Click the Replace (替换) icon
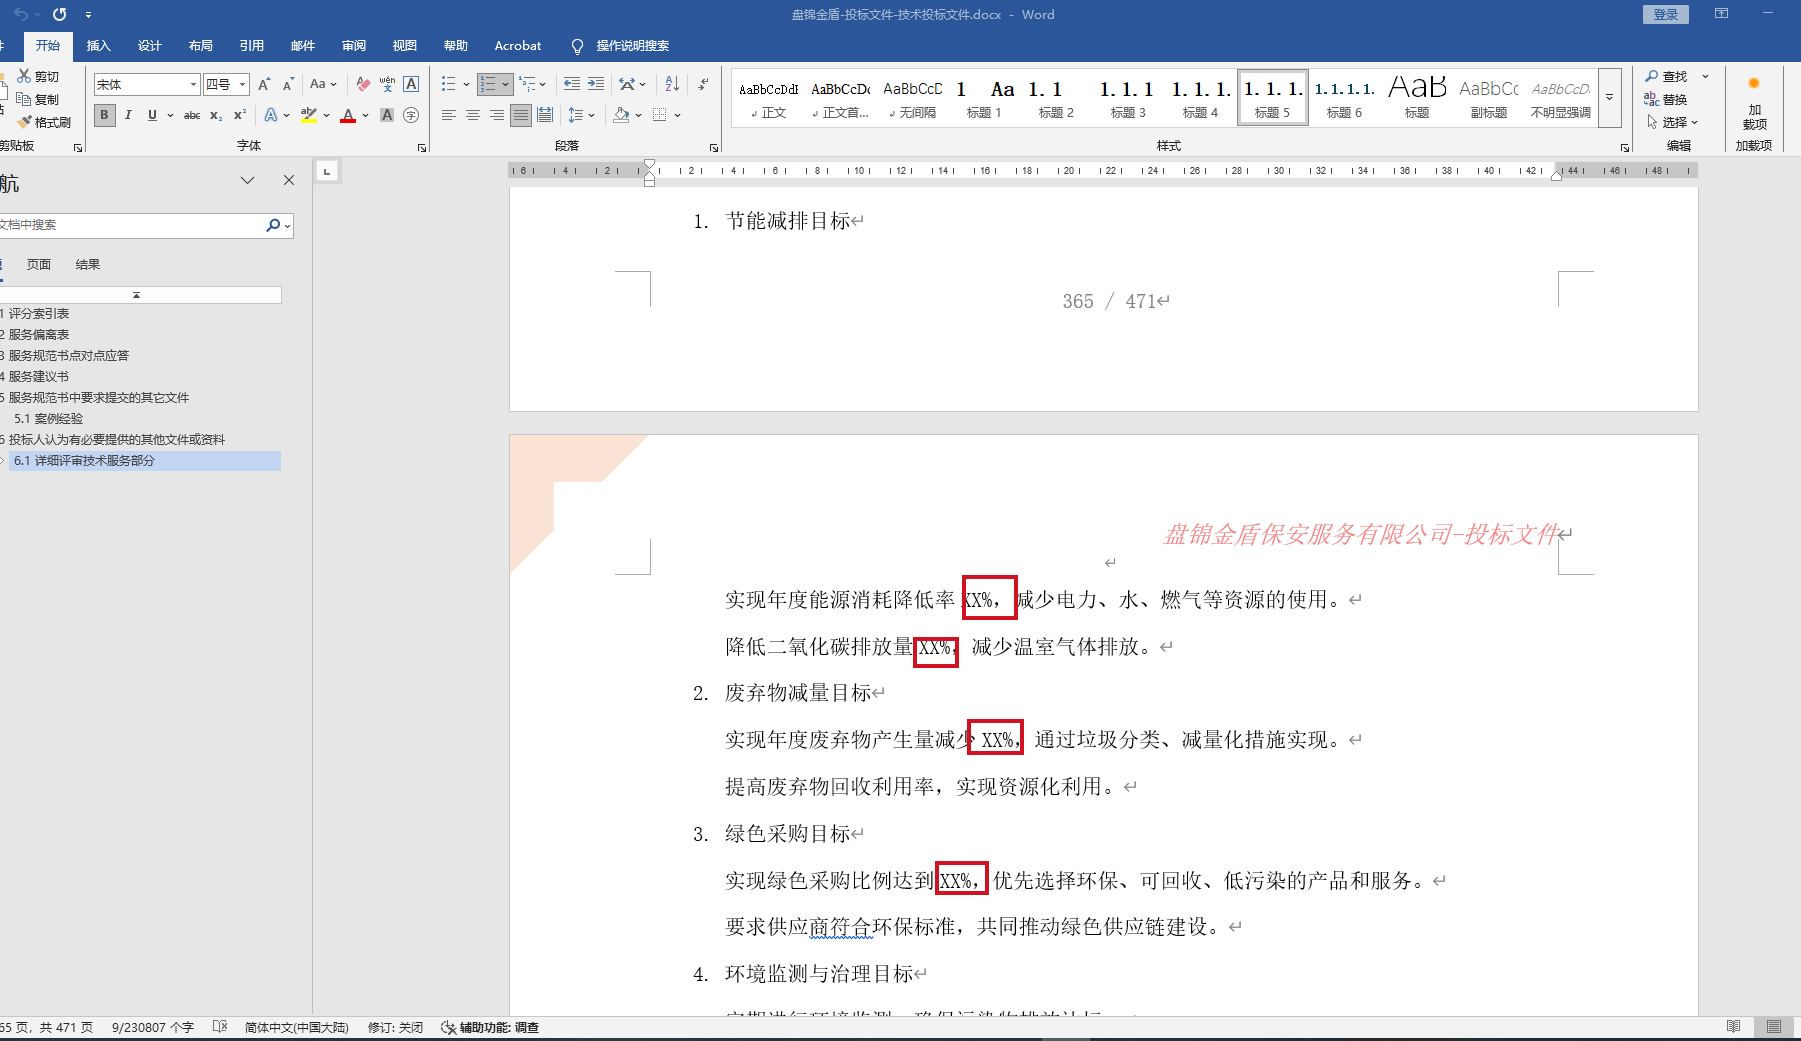The height and width of the screenshot is (1041, 1801). [1652, 99]
